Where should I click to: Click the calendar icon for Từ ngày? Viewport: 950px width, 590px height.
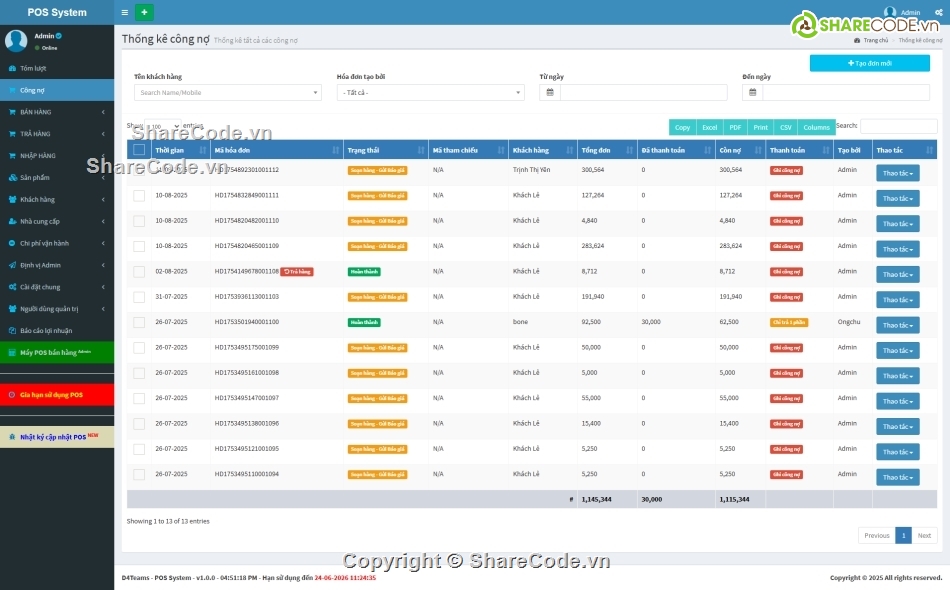tap(549, 92)
